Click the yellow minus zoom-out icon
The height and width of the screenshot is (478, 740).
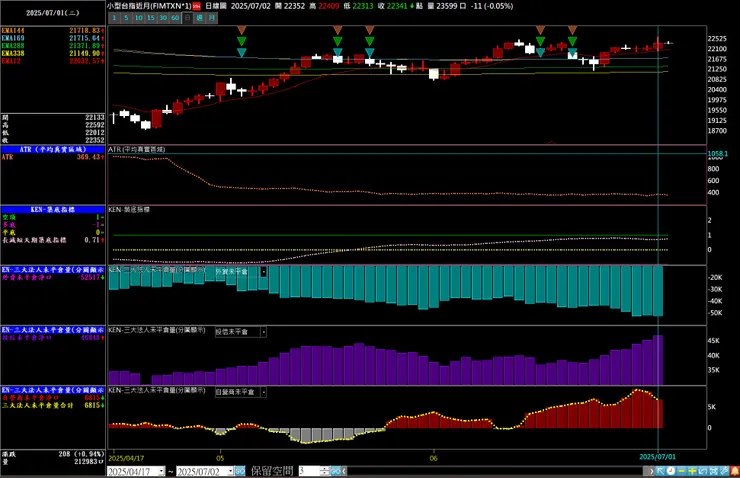[681, 471]
